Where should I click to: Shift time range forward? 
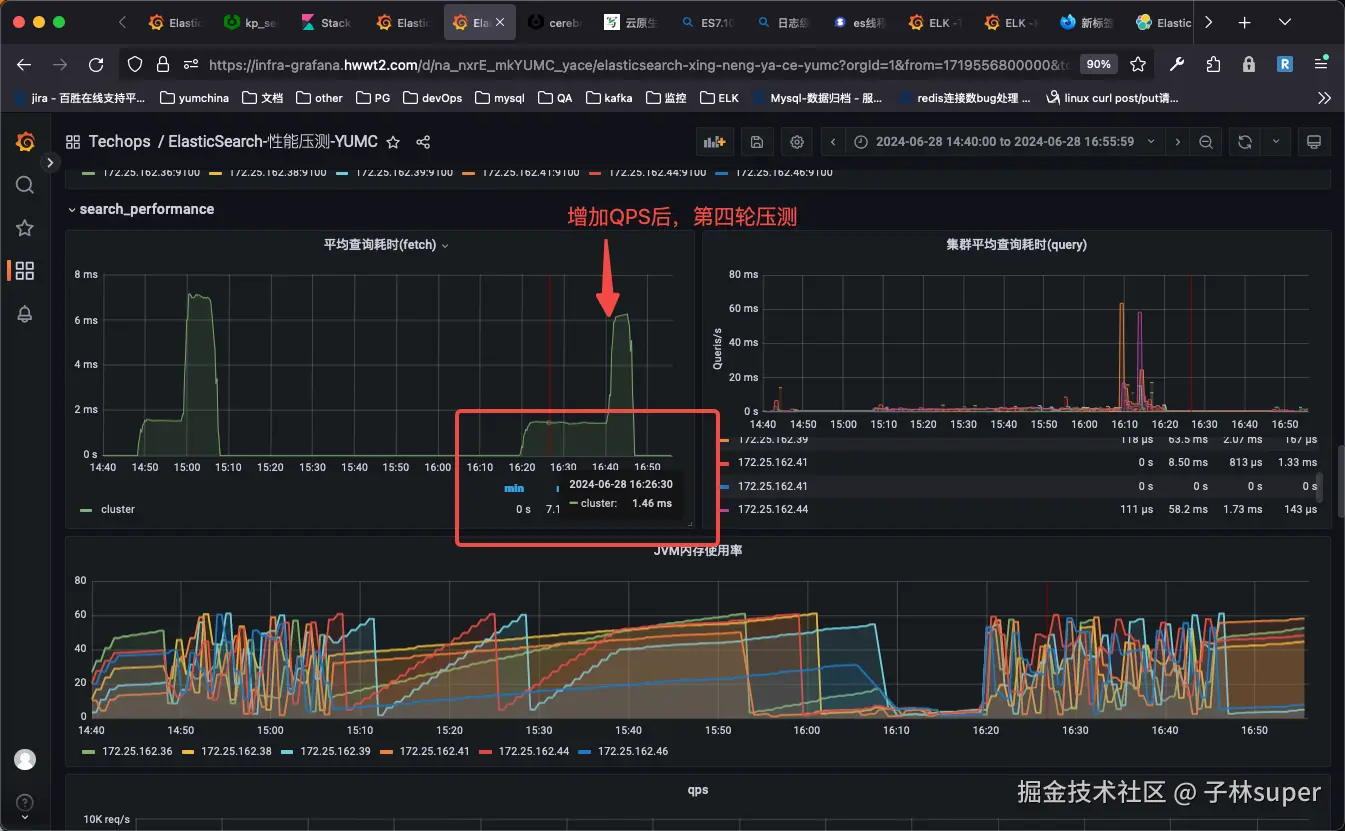click(x=1178, y=142)
